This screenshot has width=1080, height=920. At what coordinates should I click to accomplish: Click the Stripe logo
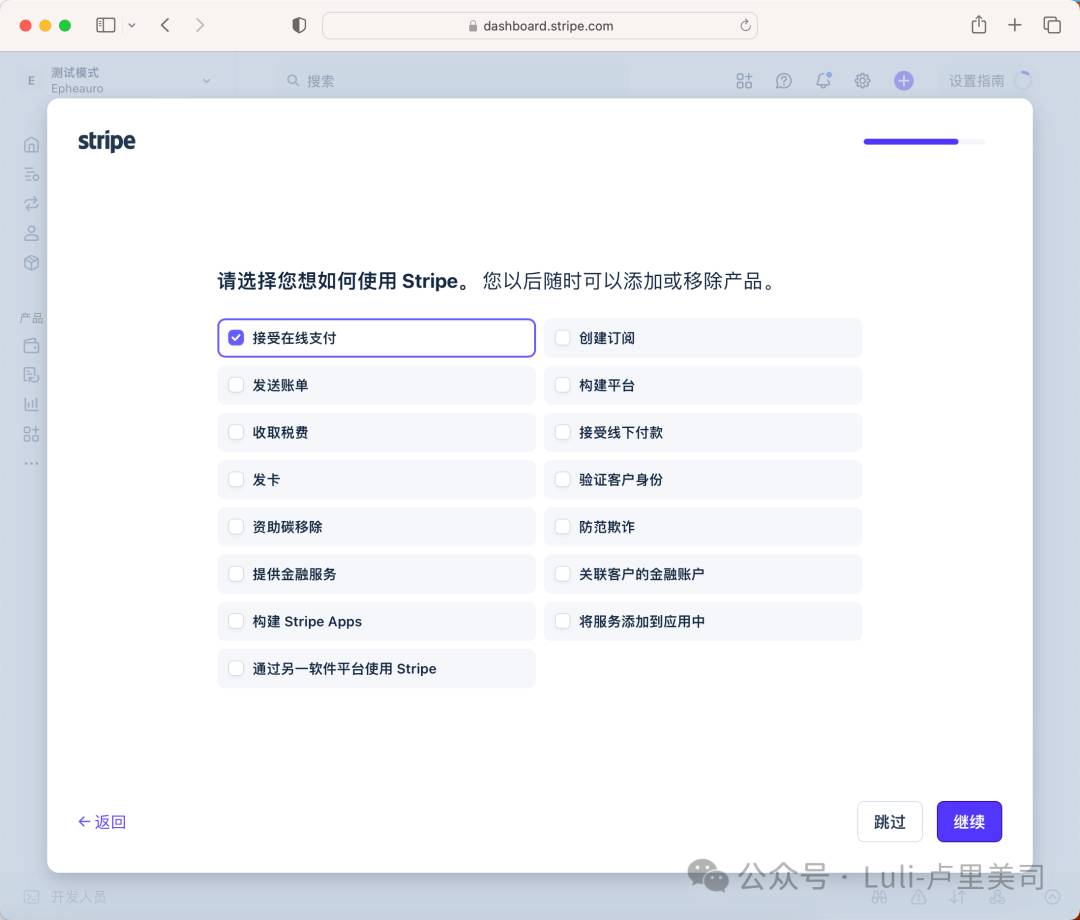click(x=107, y=141)
